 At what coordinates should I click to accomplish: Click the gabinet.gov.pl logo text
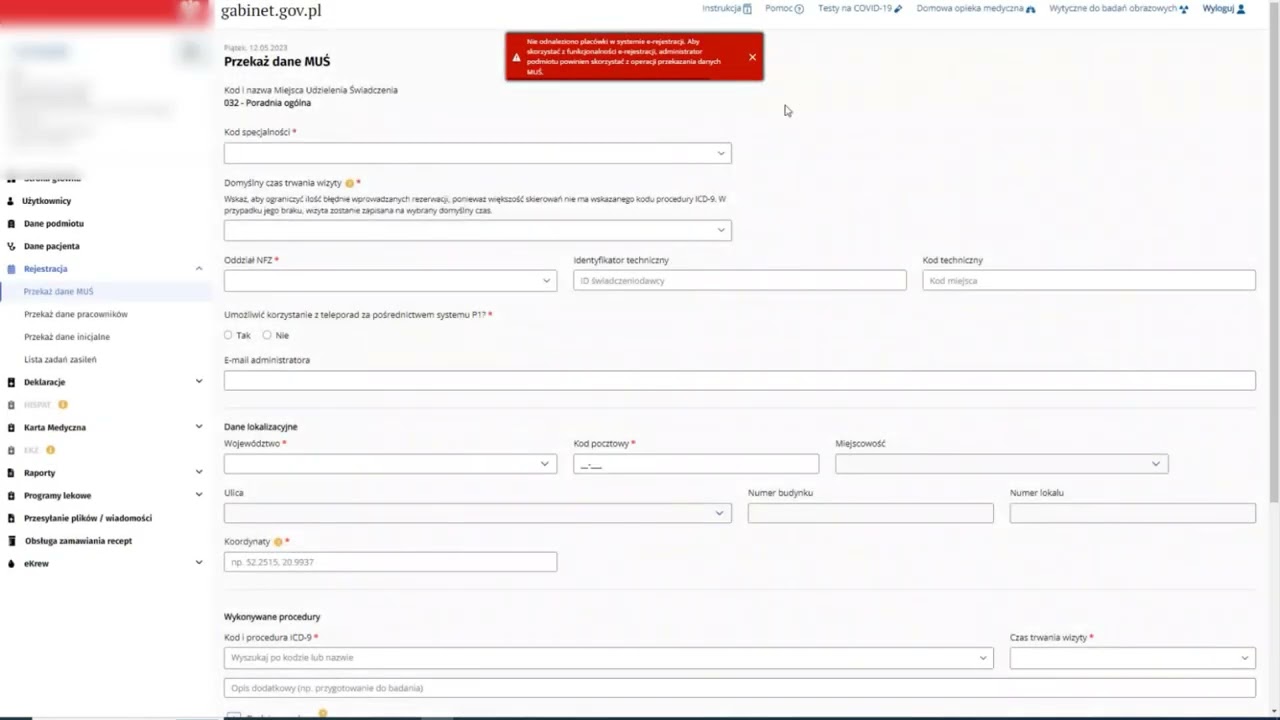[x=271, y=11]
